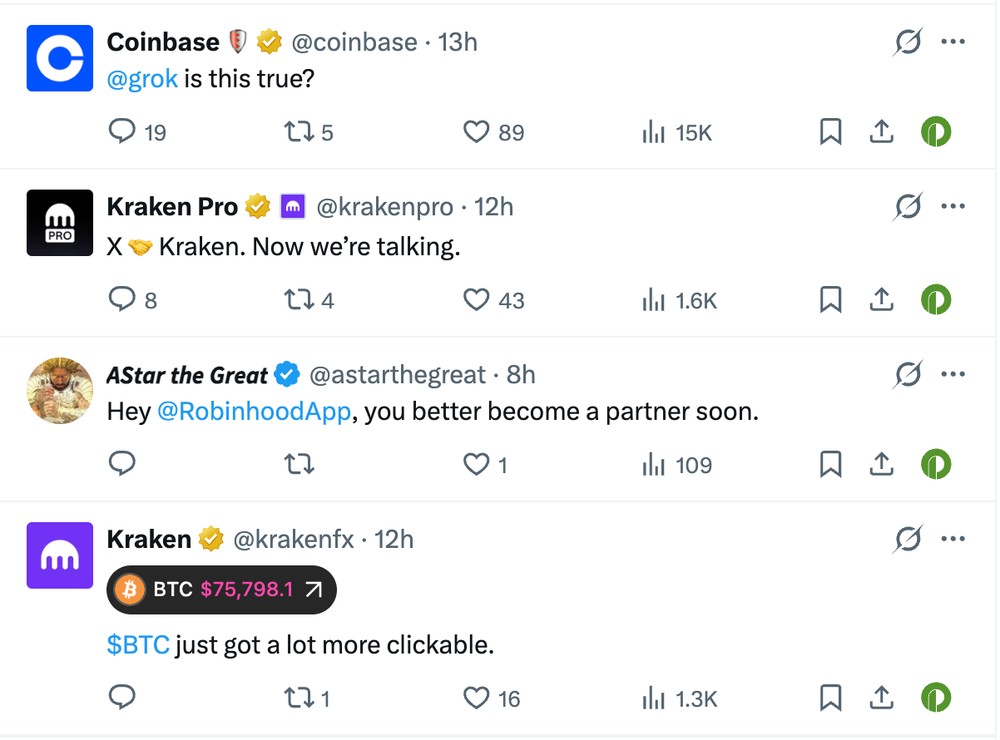Reply to Coinbase's tweet
The width and height of the screenshot is (1000, 740).
pos(122,131)
